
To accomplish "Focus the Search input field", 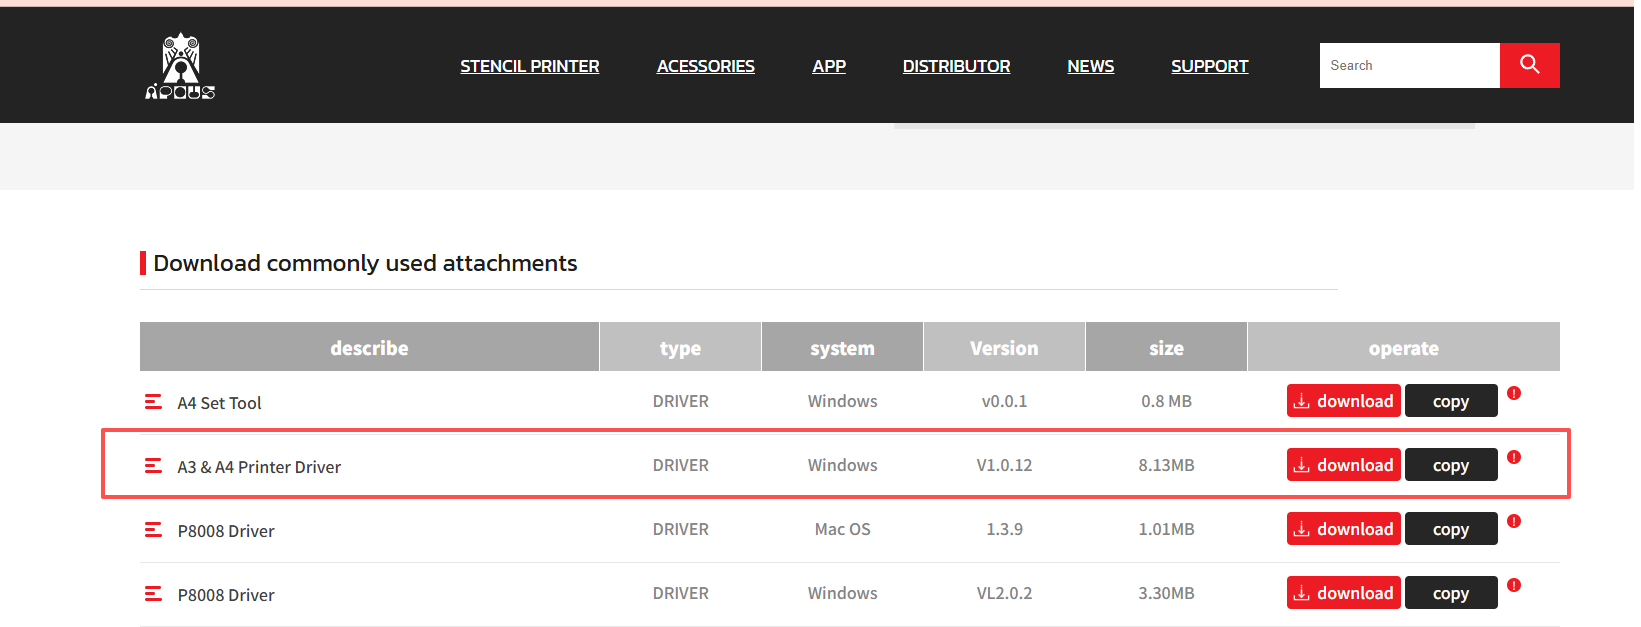I will click(1409, 65).
